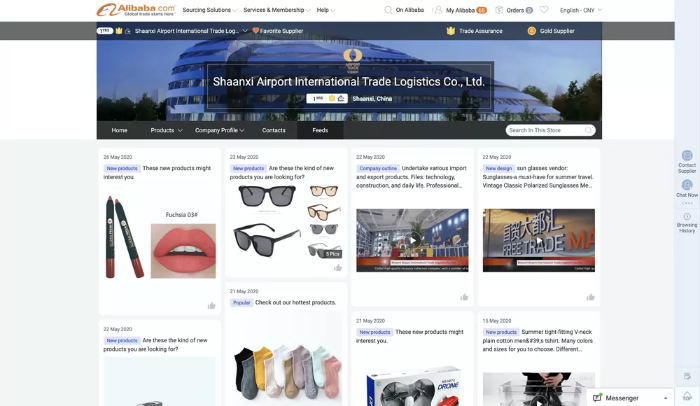Screen dimensions: 700x406
Task: Click the Favorite Supplier button
Action: 278,31
